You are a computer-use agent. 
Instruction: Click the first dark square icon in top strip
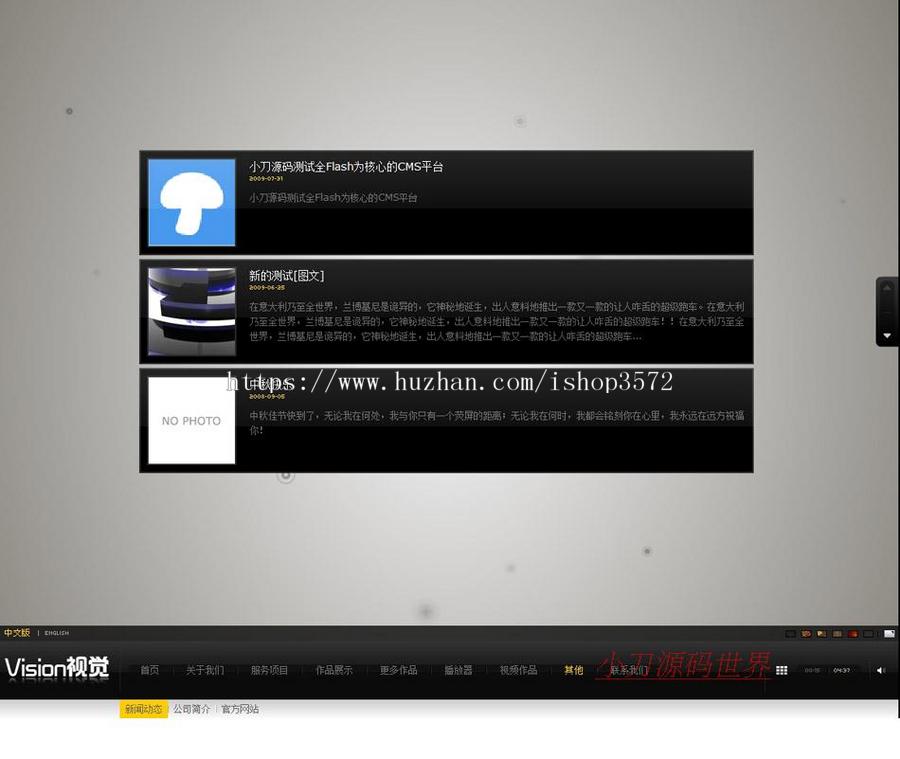click(x=790, y=633)
